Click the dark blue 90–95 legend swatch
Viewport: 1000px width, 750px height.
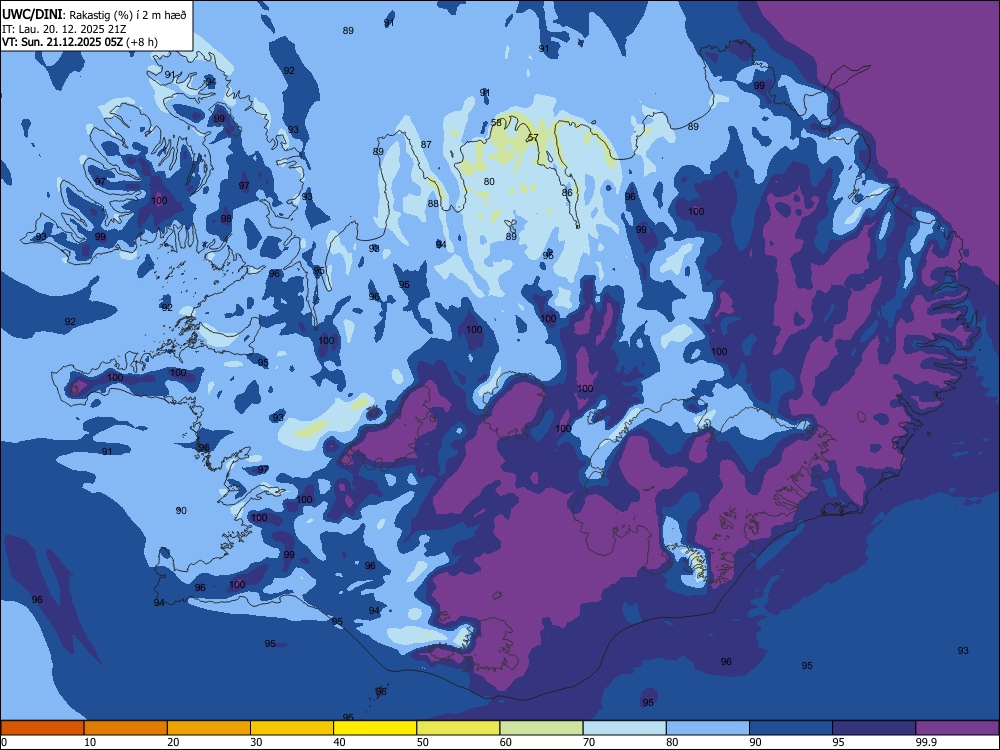click(791, 728)
